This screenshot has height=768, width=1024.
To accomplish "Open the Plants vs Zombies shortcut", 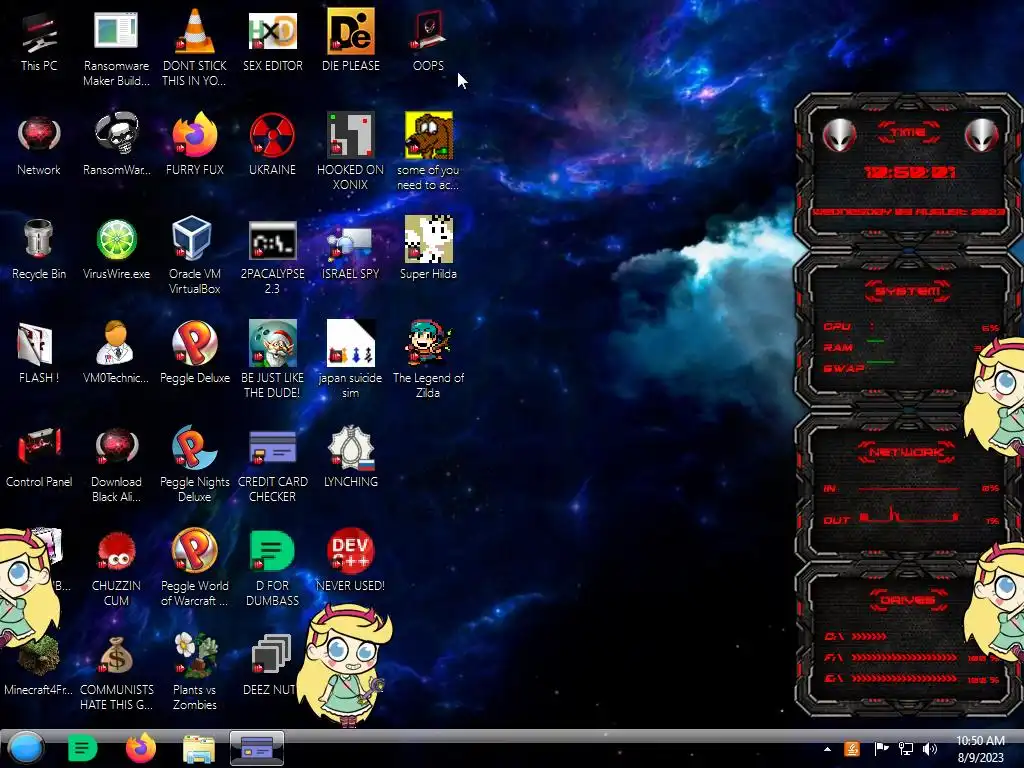I will point(195,655).
